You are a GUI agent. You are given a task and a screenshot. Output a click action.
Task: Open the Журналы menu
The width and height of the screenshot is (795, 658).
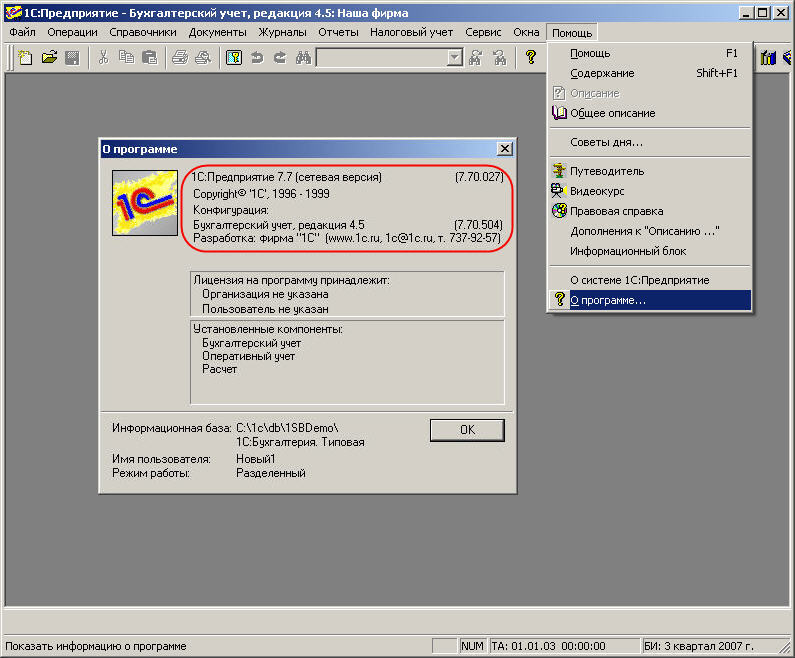coord(282,32)
